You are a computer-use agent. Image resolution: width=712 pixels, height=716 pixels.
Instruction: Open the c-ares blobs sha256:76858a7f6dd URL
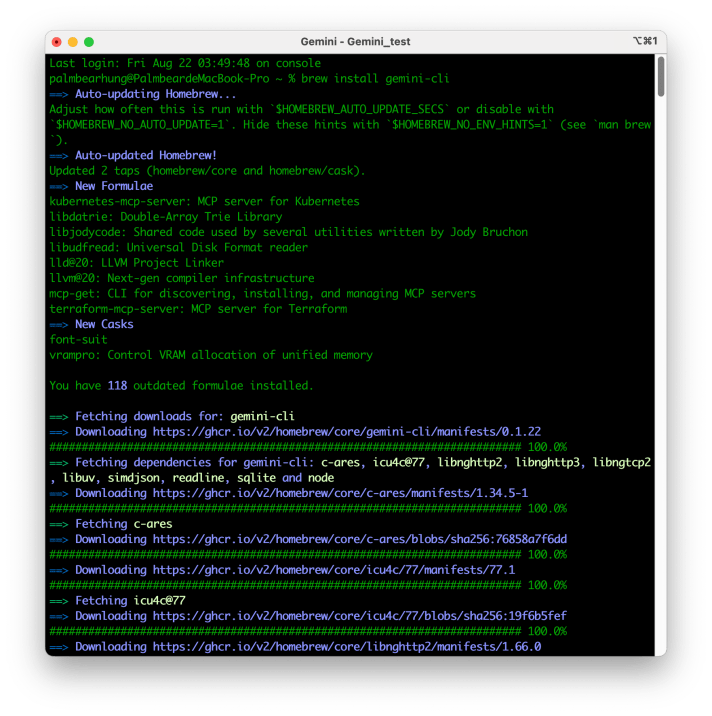click(x=360, y=539)
